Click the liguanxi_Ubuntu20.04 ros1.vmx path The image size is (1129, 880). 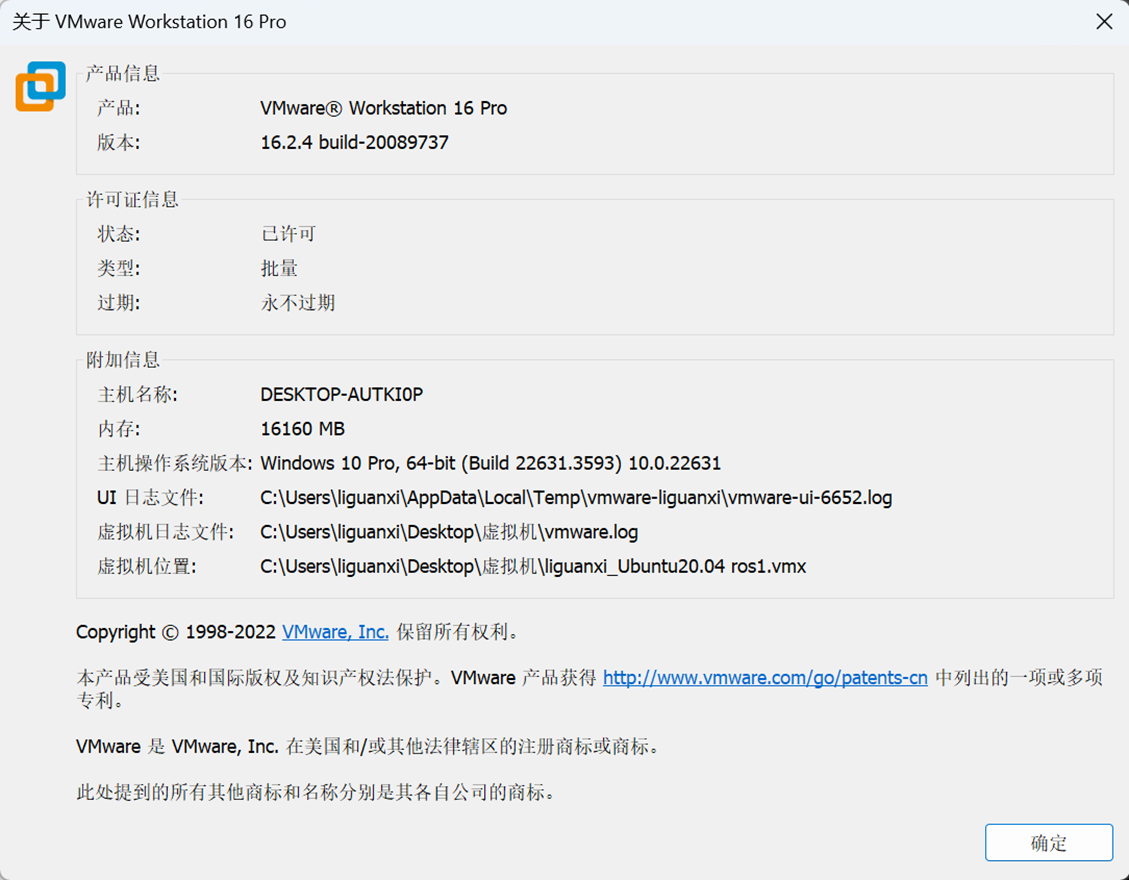[x=533, y=567]
